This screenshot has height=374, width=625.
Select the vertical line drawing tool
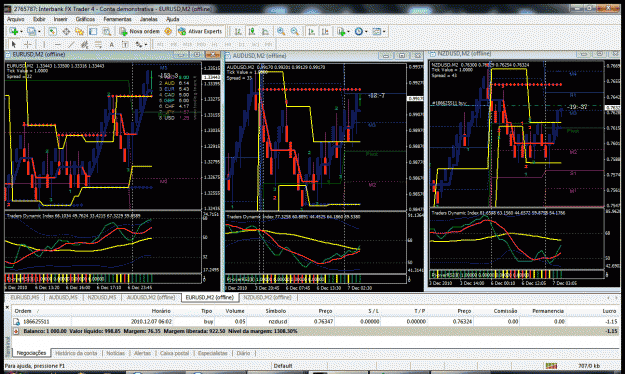[x=44, y=44]
